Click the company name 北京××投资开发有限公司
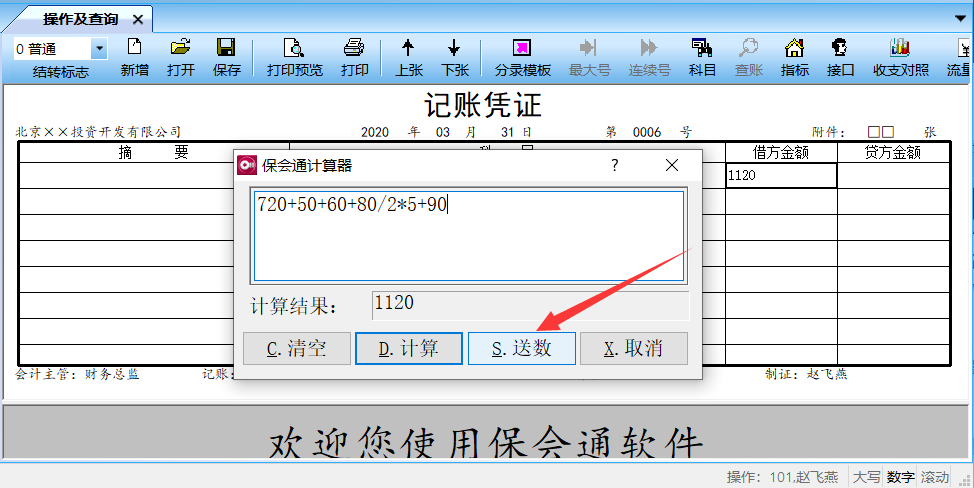This screenshot has width=974, height=488. [98, 132]
